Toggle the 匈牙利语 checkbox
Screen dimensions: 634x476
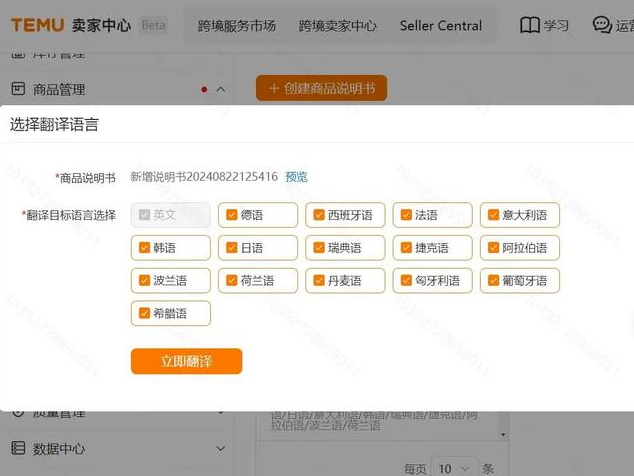(x=406, y=280)
